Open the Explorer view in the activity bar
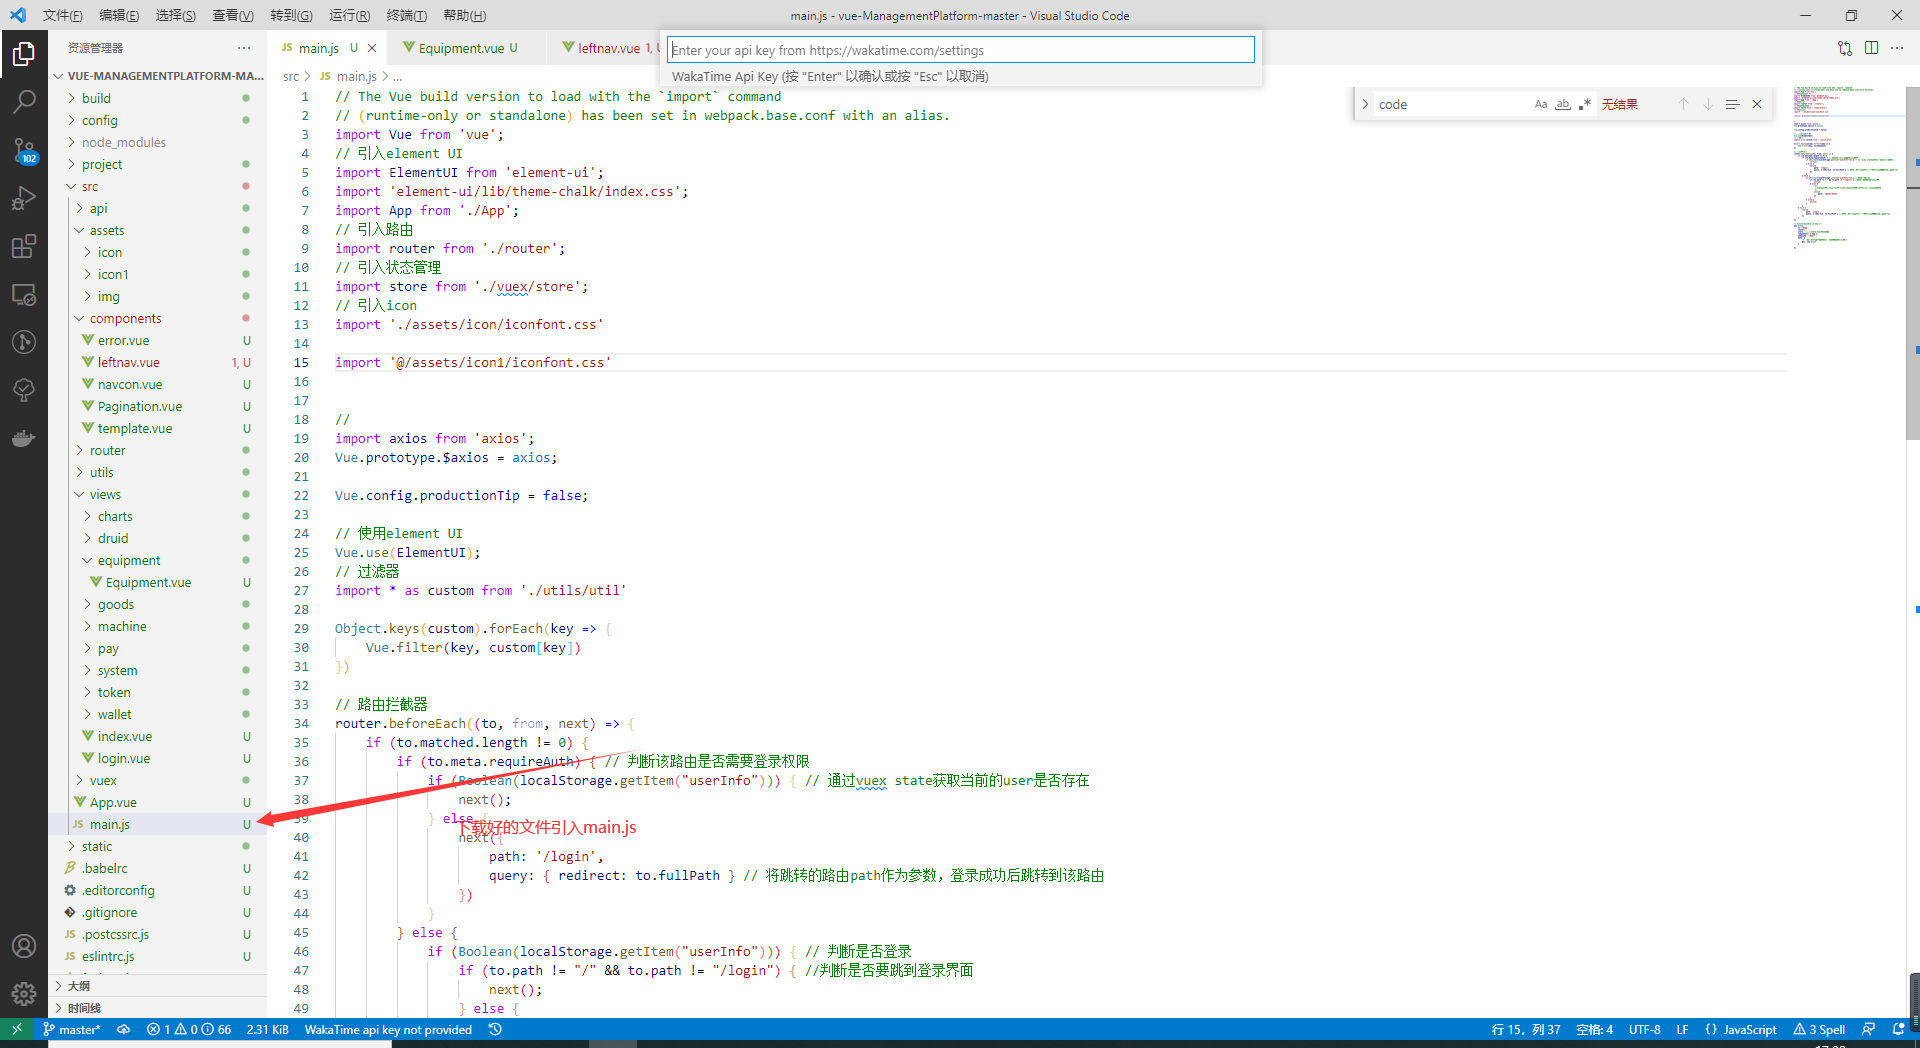 [24, 54]
